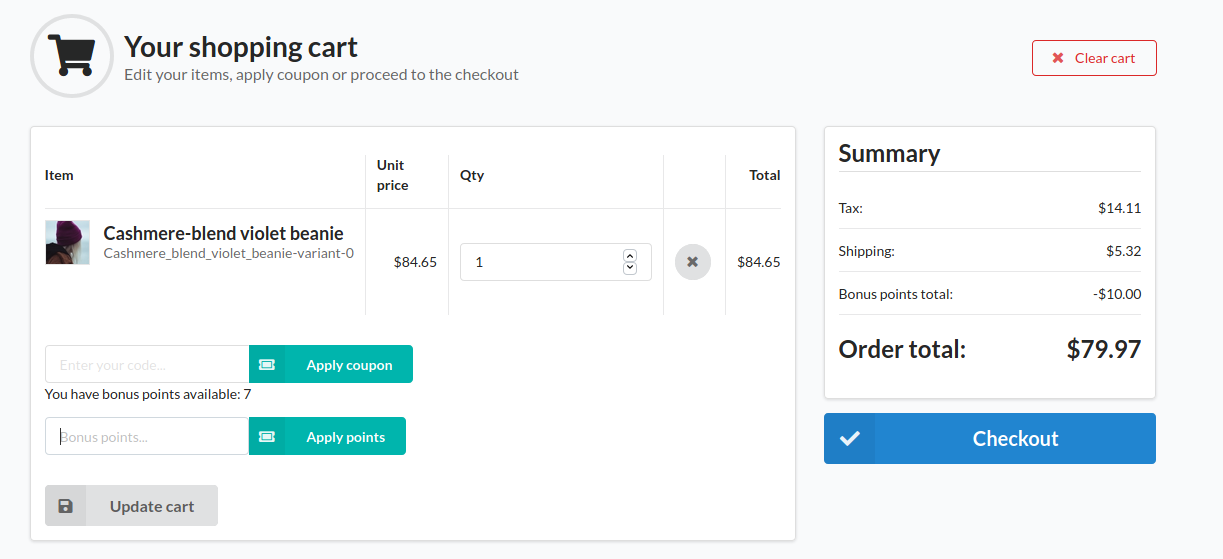Screen dimensions: 1223x559
Task: Open the Cashmere-blend violet beanie product link
Action: (223, 234)
